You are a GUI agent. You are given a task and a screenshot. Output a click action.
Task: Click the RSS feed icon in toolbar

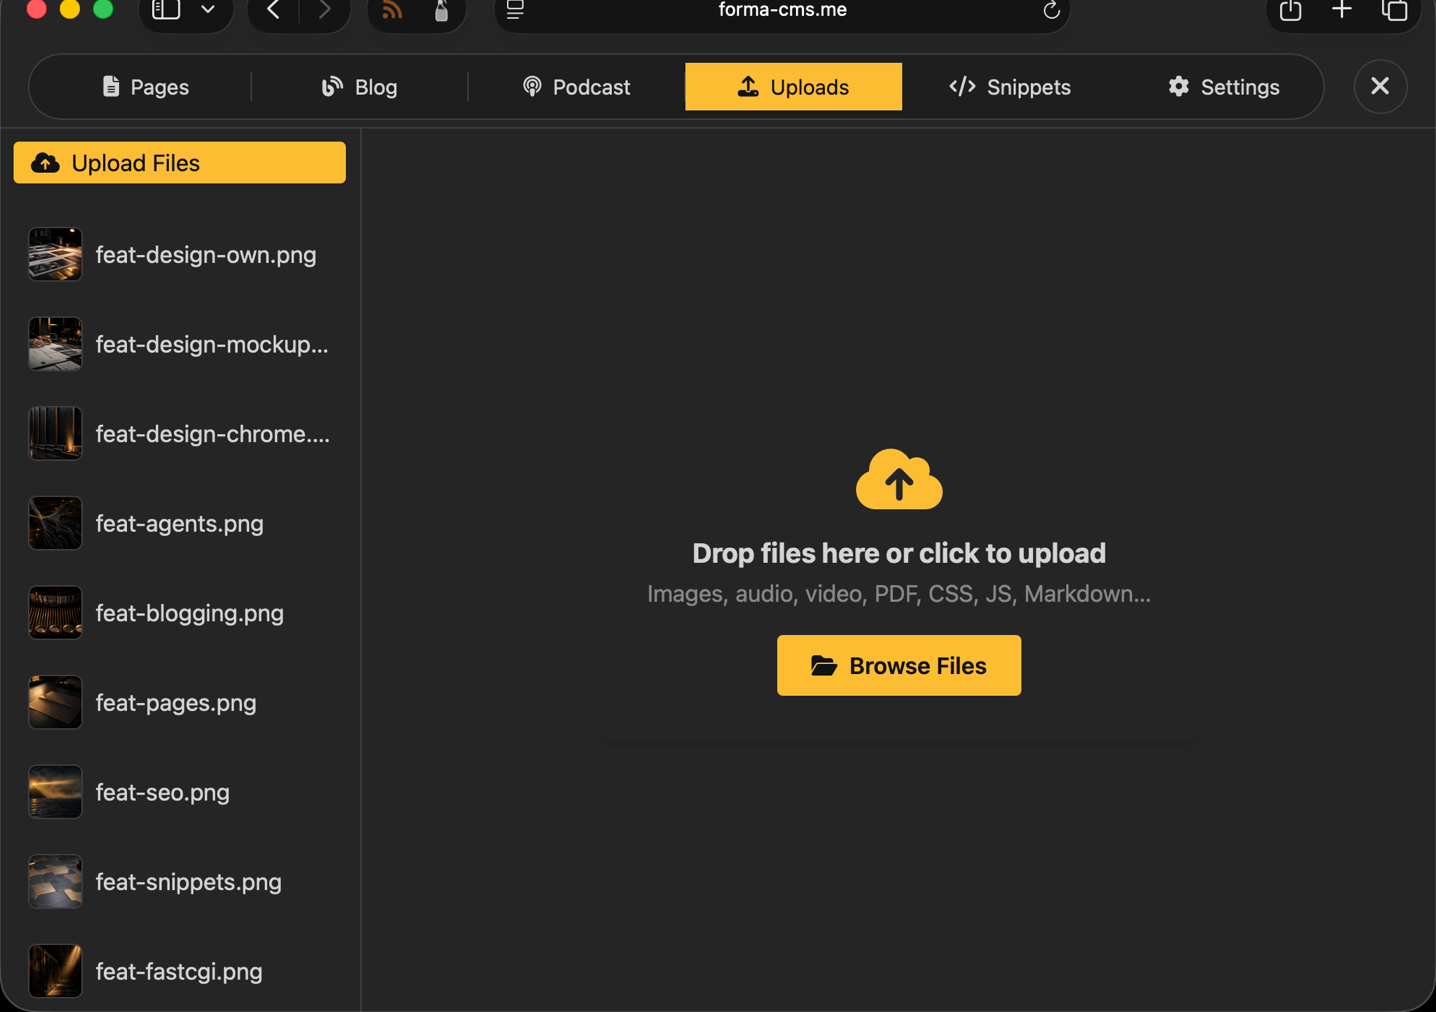point(391,10)
